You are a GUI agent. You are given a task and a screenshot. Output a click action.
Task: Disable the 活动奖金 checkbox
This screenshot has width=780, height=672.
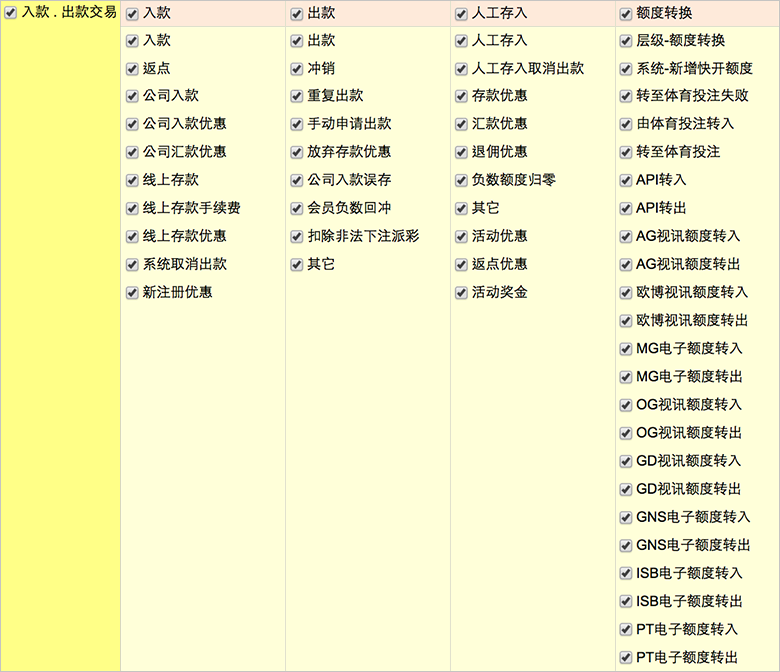tap(461, 292)
